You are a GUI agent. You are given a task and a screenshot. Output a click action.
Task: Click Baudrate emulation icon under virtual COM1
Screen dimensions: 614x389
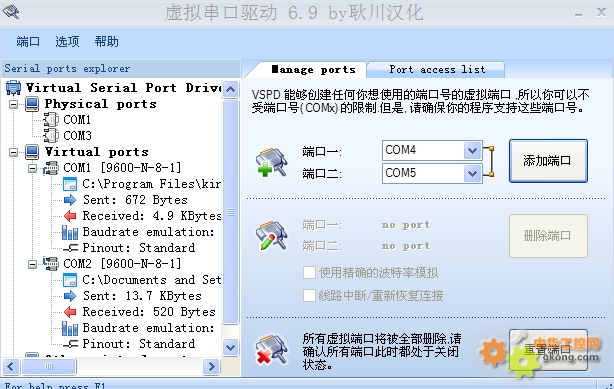[x=70, y=232]
